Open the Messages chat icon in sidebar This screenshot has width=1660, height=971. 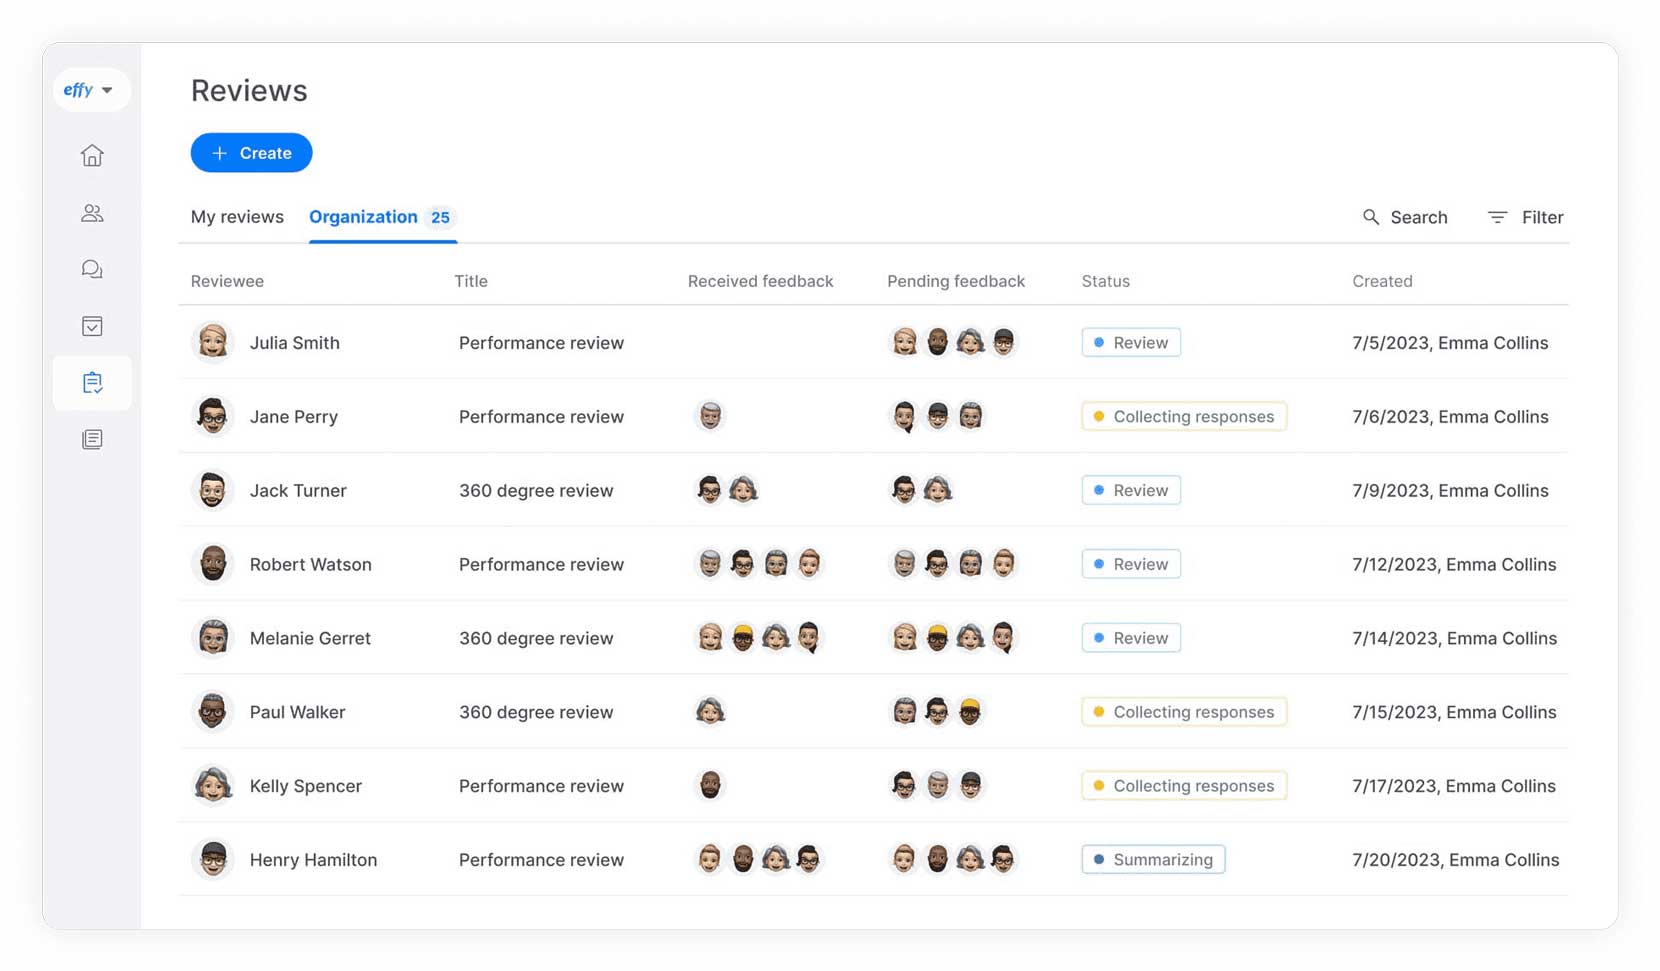(x=91, y=268)
